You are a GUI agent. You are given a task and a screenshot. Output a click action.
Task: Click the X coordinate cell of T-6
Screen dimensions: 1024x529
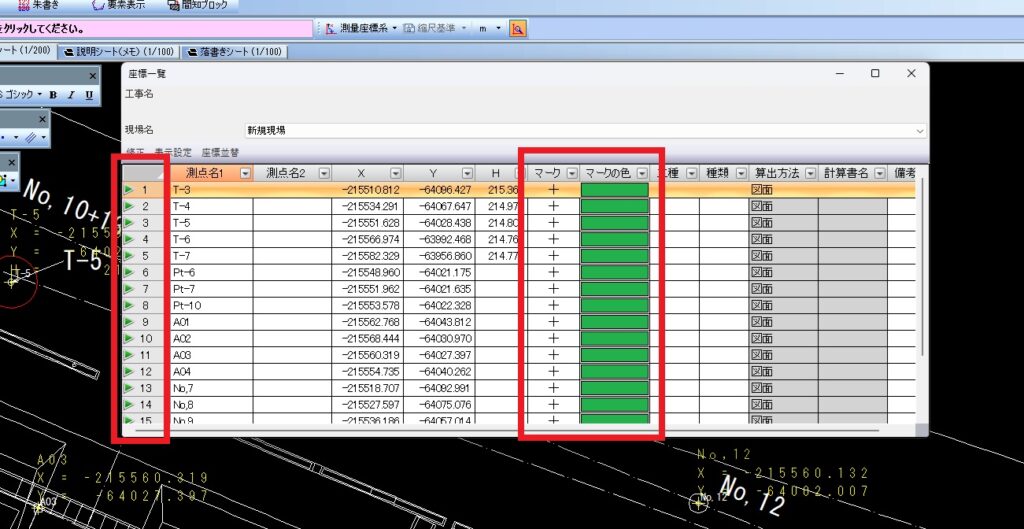point(370,239)
